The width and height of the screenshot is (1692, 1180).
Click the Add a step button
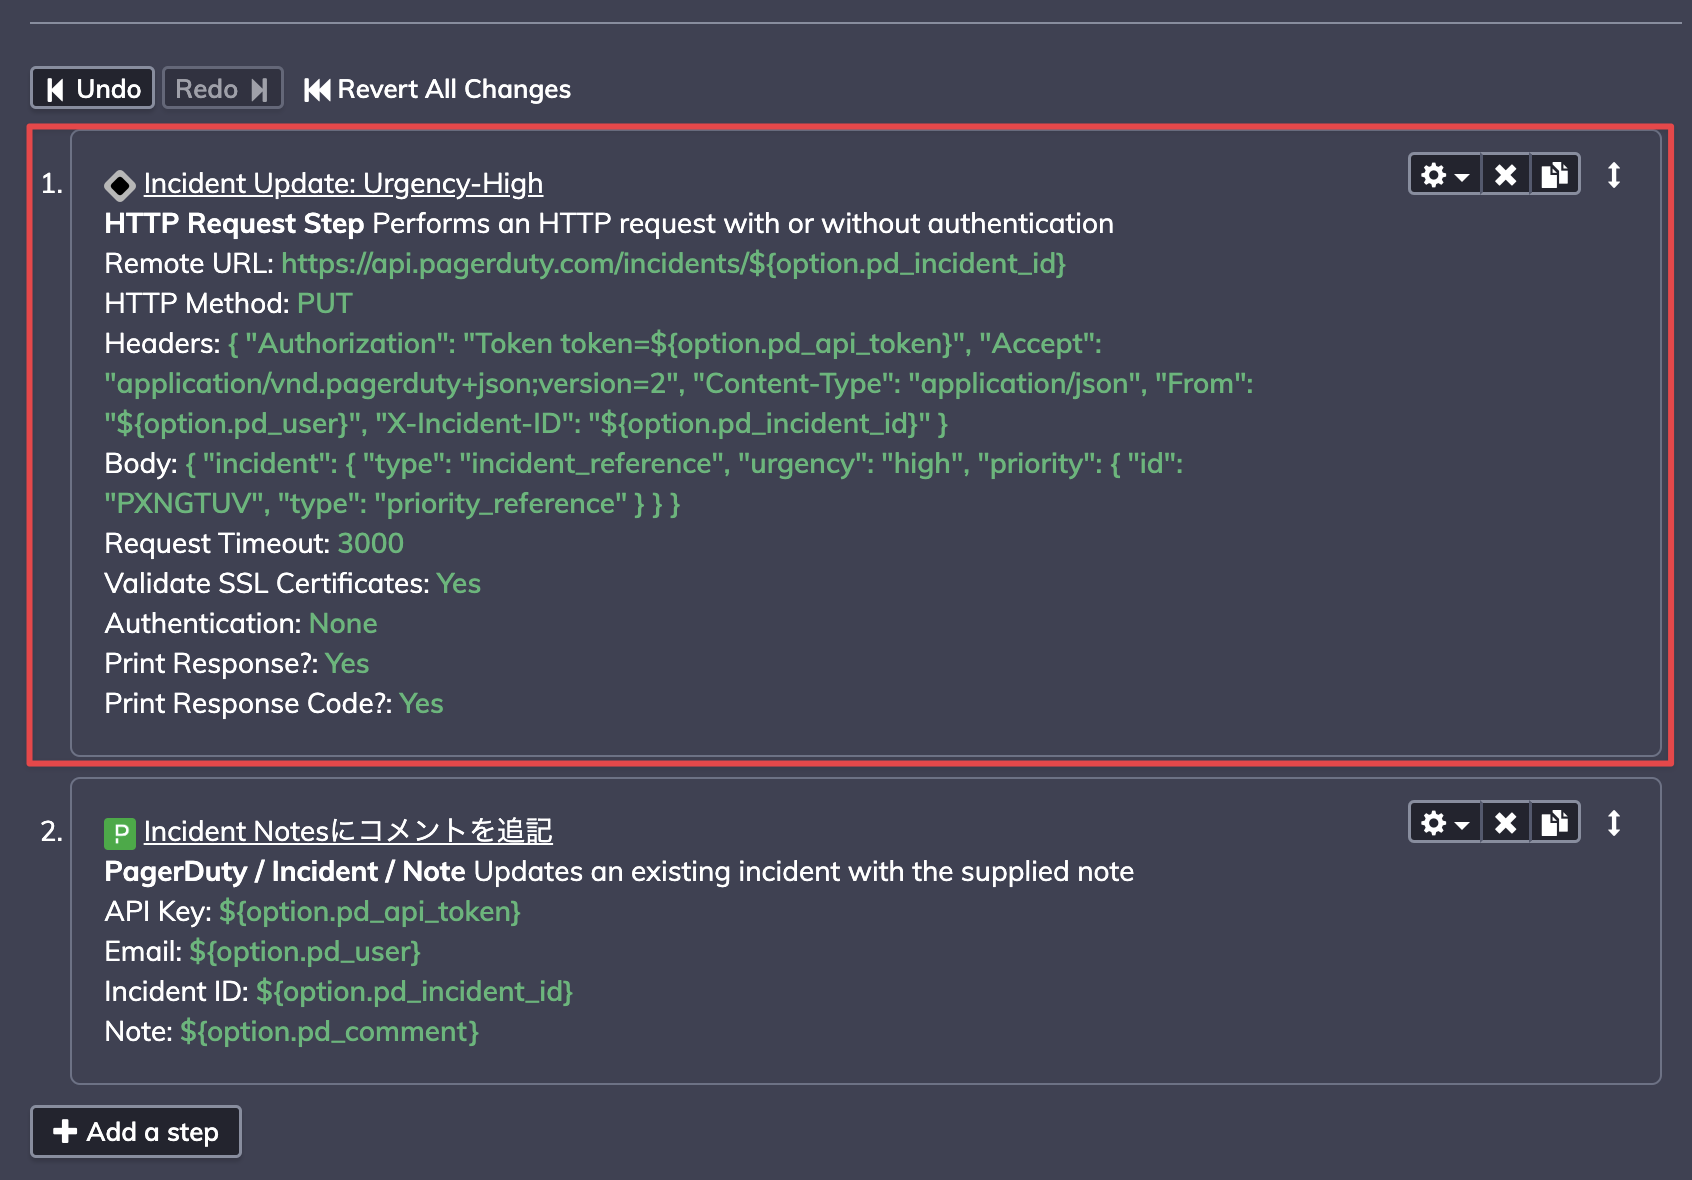136,1131
